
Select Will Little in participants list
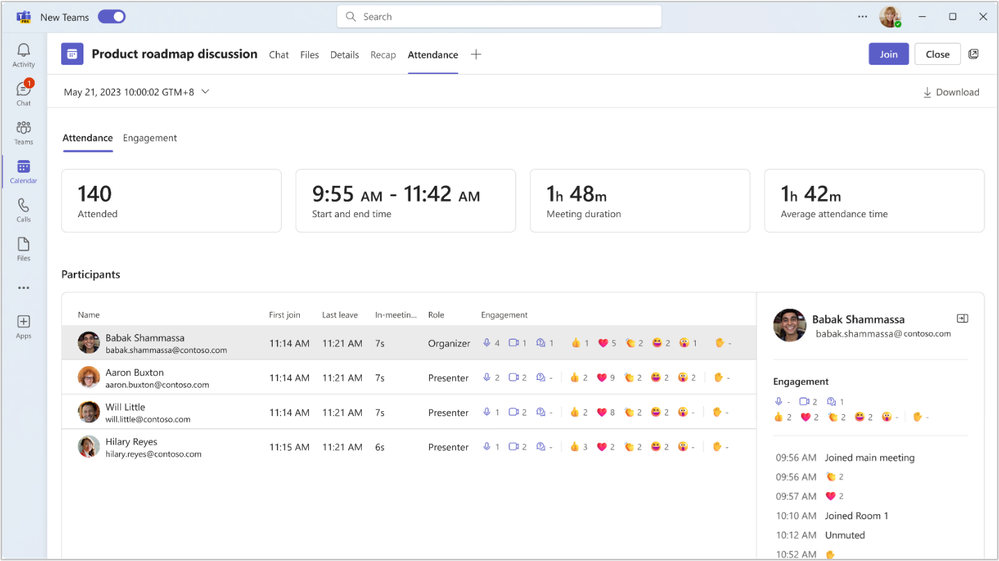pyautogui.click(x=409, y=412)
